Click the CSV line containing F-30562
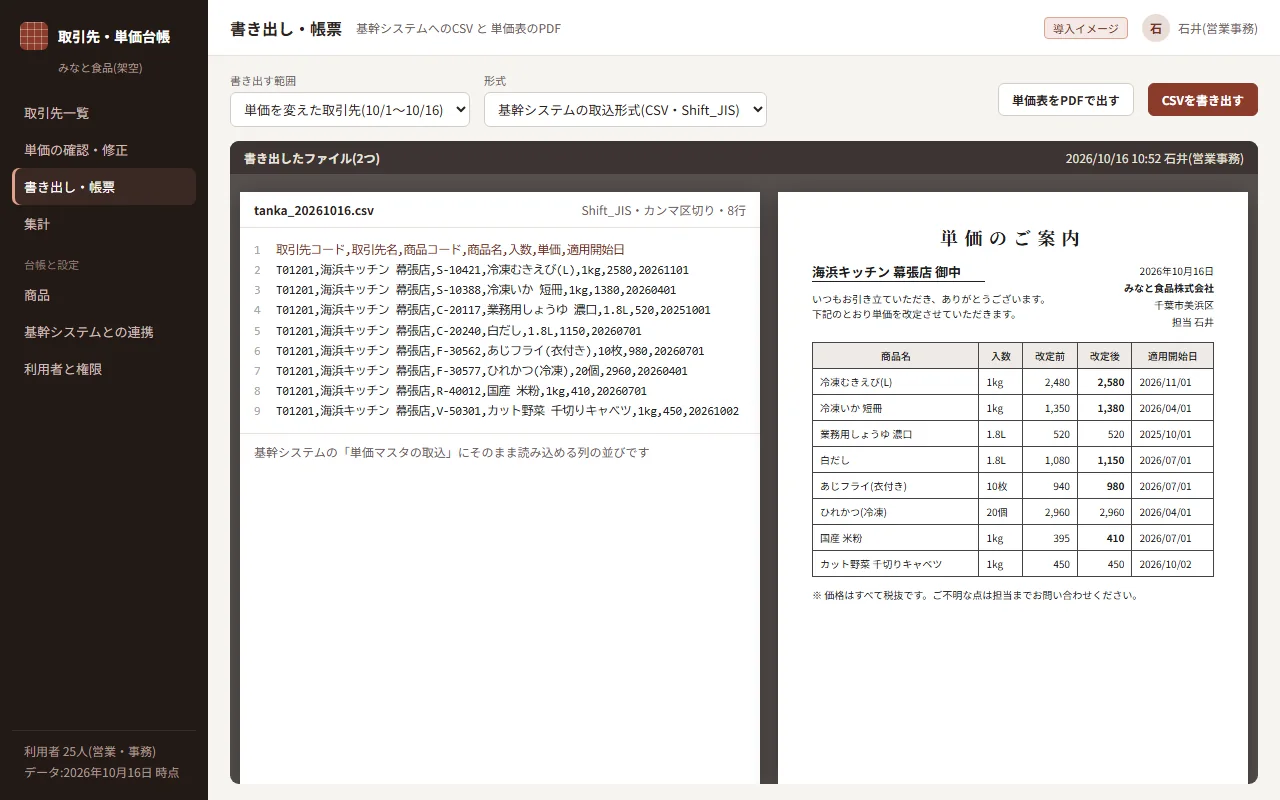The image size is (1280, 800). [x=490, y=351]
